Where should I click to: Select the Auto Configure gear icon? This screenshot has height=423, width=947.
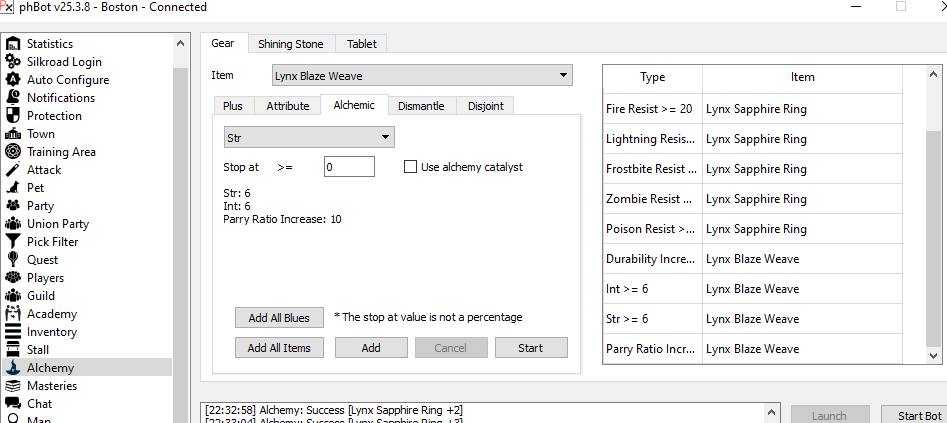point(13,80)
